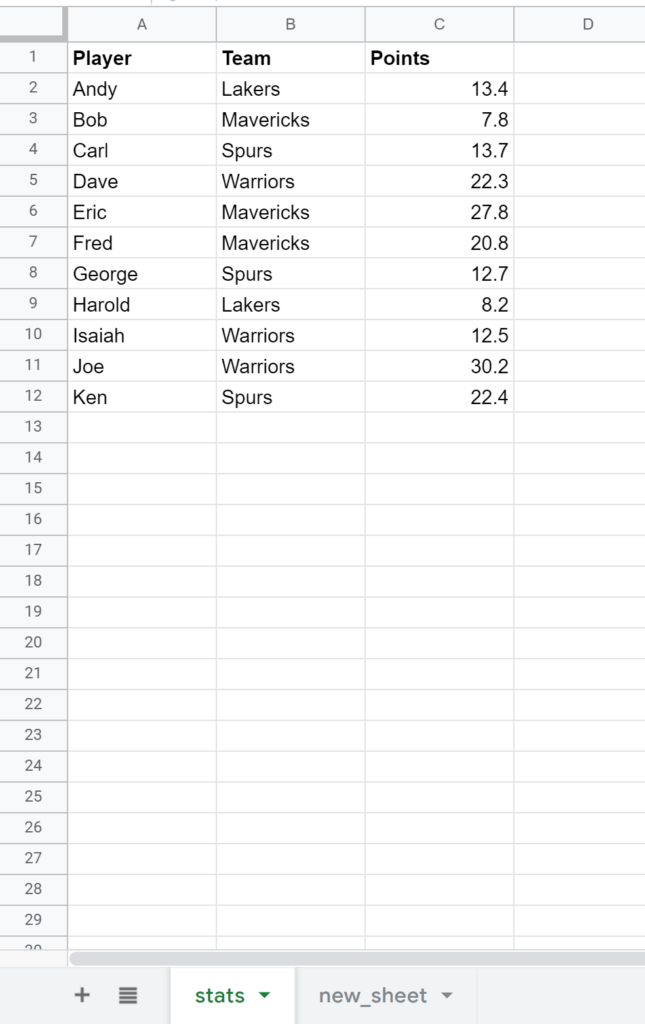
Task: Add a new sheet with the plus icon
Action: [81, 995]
